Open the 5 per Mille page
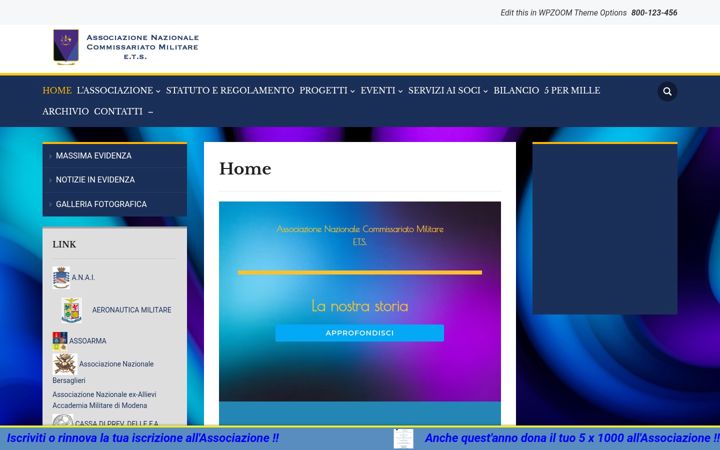The height and width of the screenshot is (450, 720). point(572,90)
